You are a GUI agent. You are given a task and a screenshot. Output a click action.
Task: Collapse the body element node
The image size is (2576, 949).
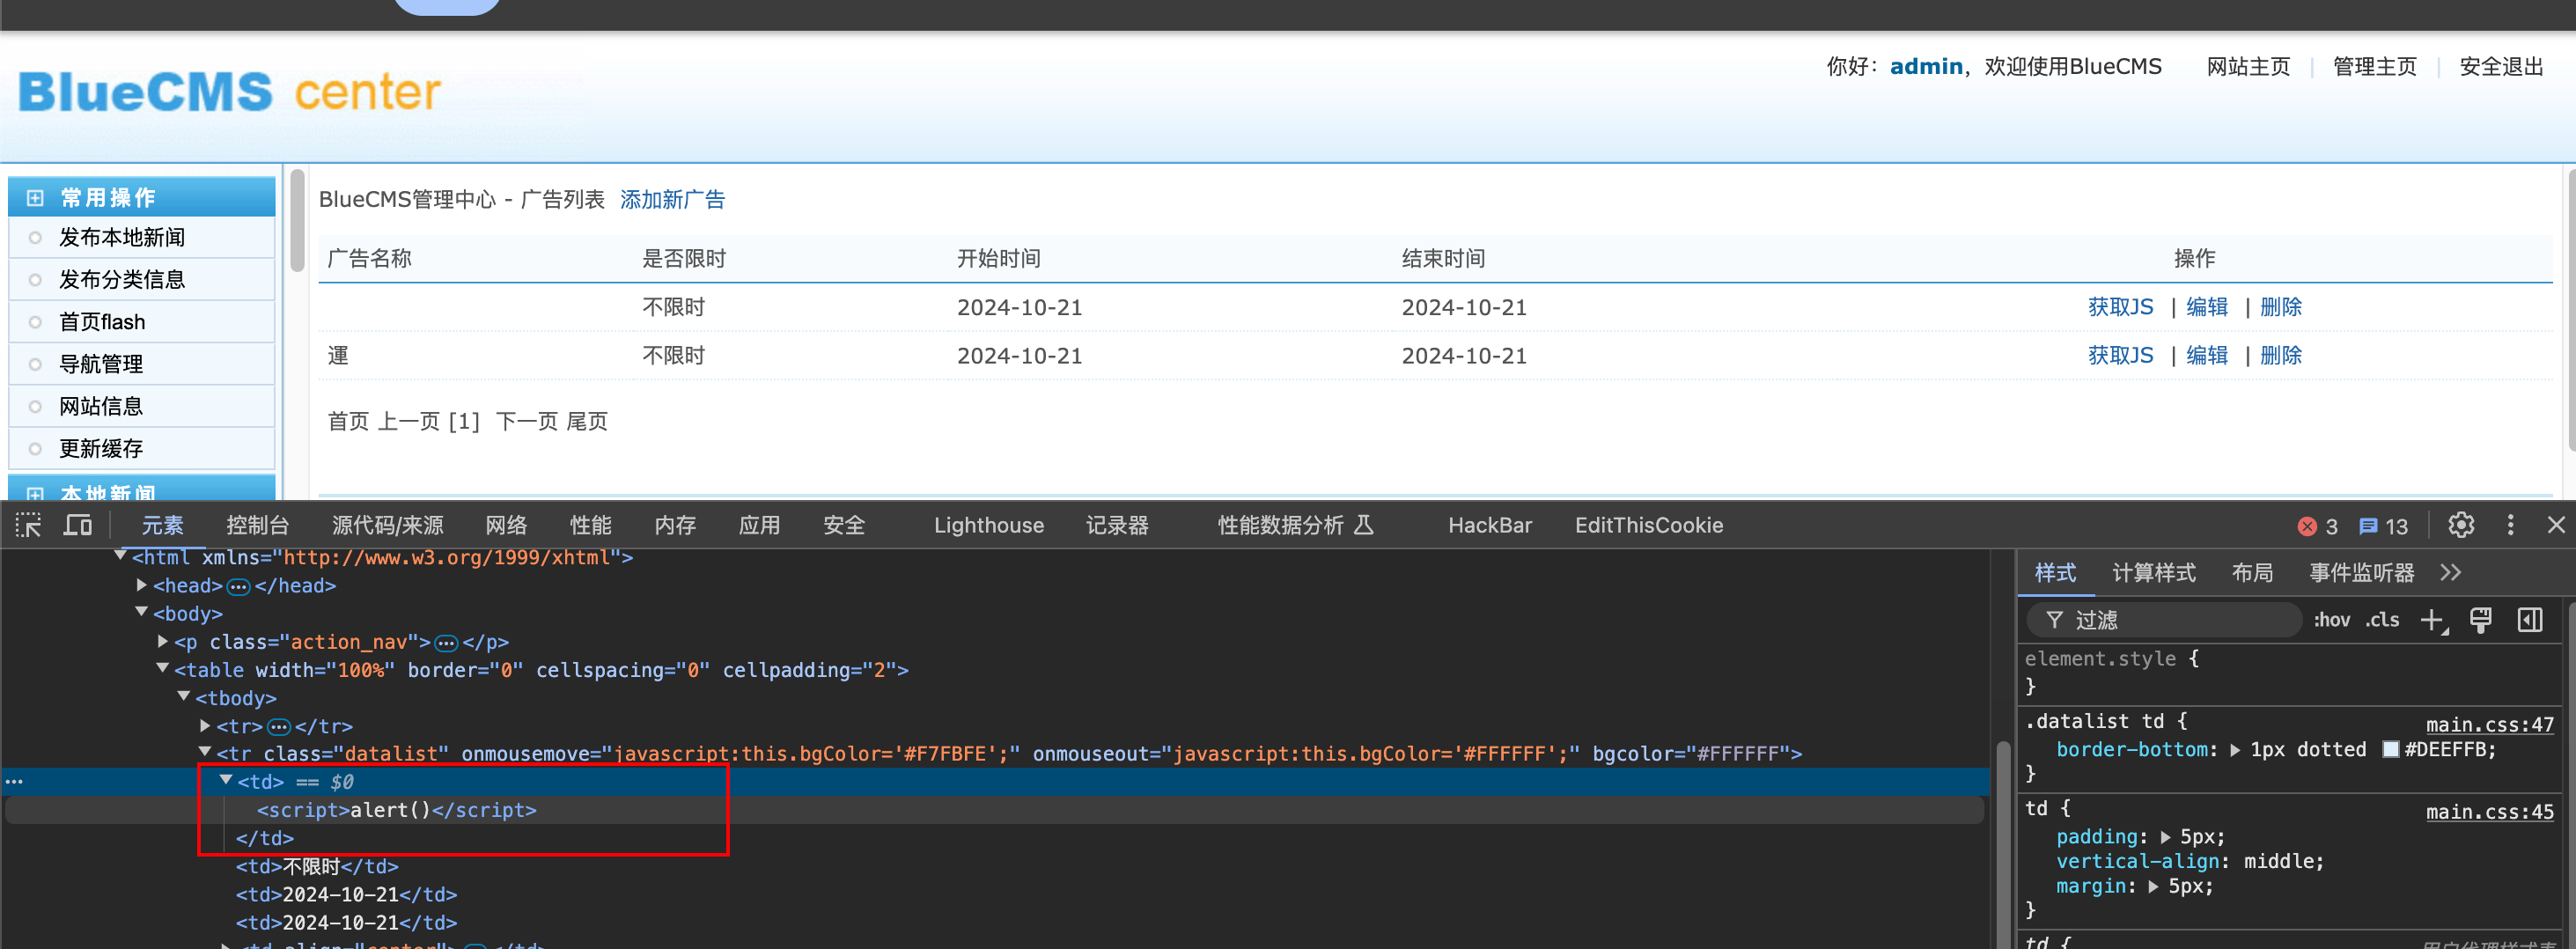click(141, 612)
